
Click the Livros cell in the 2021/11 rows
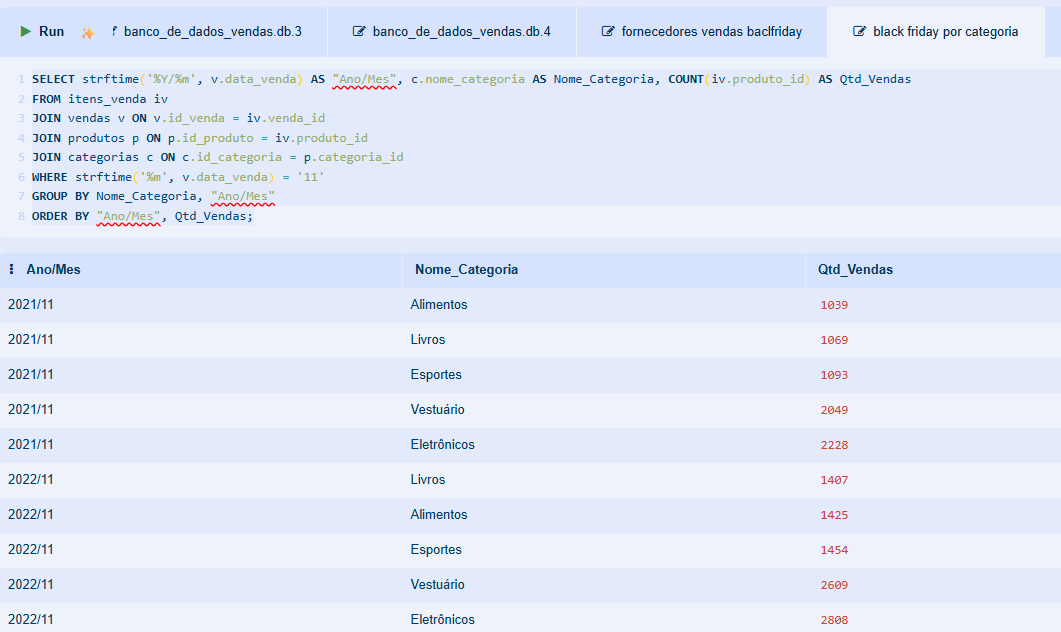[428, 340]
